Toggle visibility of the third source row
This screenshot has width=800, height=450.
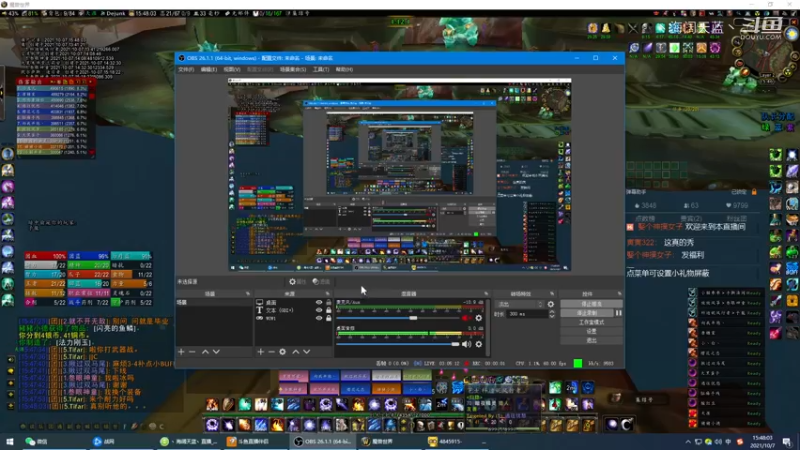(x=319, y=318)
